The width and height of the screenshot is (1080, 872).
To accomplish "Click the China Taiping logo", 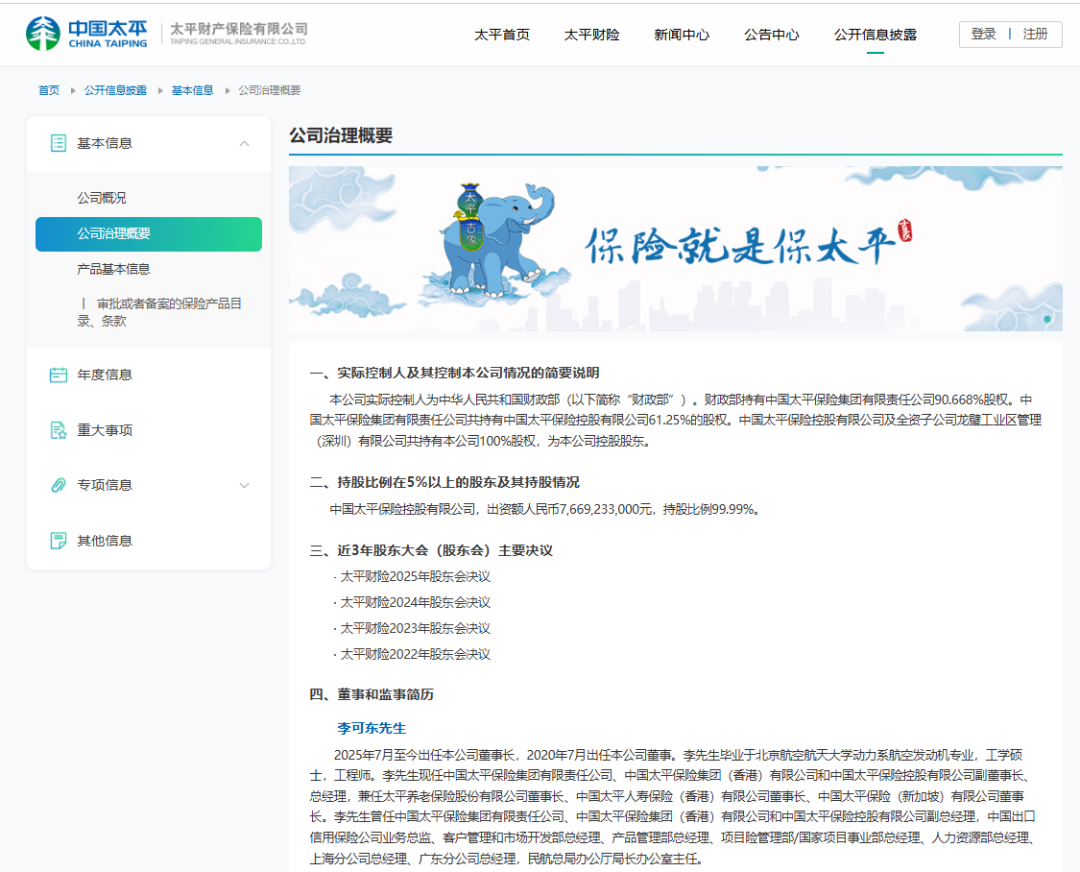I will point(87,33).
